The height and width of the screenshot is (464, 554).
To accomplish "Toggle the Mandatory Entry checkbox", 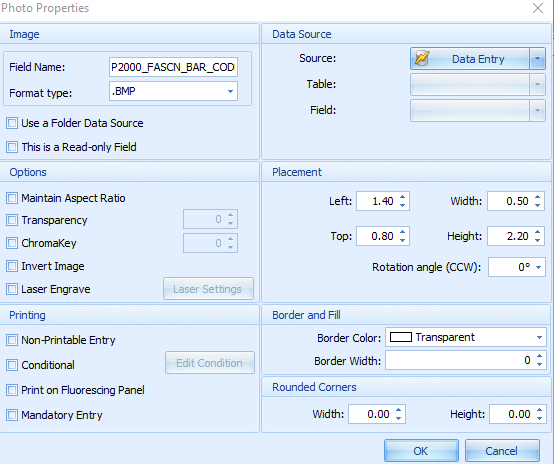I will (12, 415).
